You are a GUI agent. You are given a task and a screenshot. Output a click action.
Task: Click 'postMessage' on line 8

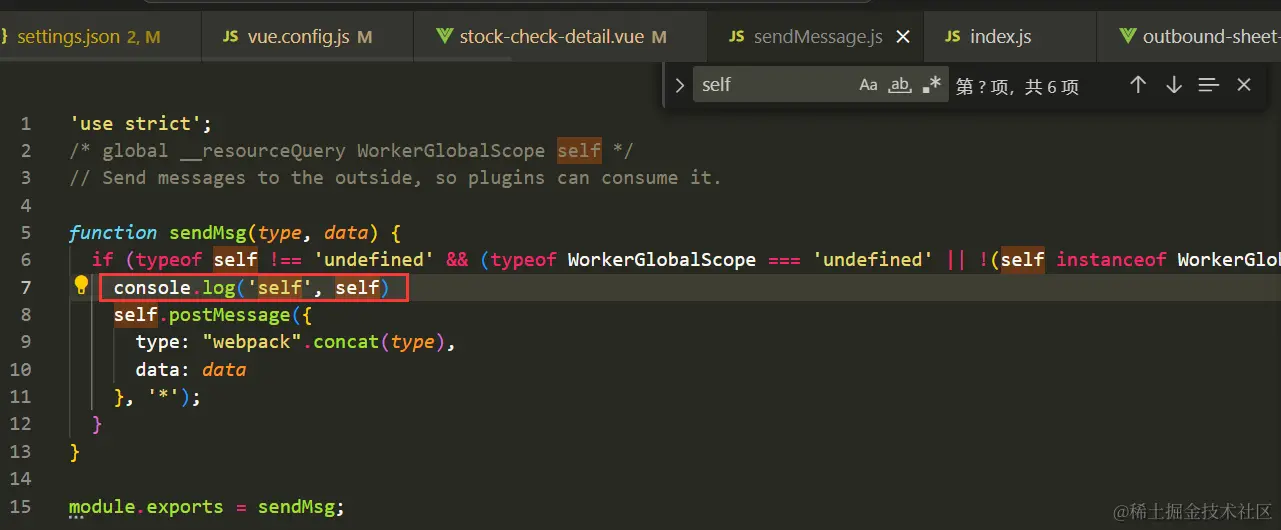click(x=229, y=315)
